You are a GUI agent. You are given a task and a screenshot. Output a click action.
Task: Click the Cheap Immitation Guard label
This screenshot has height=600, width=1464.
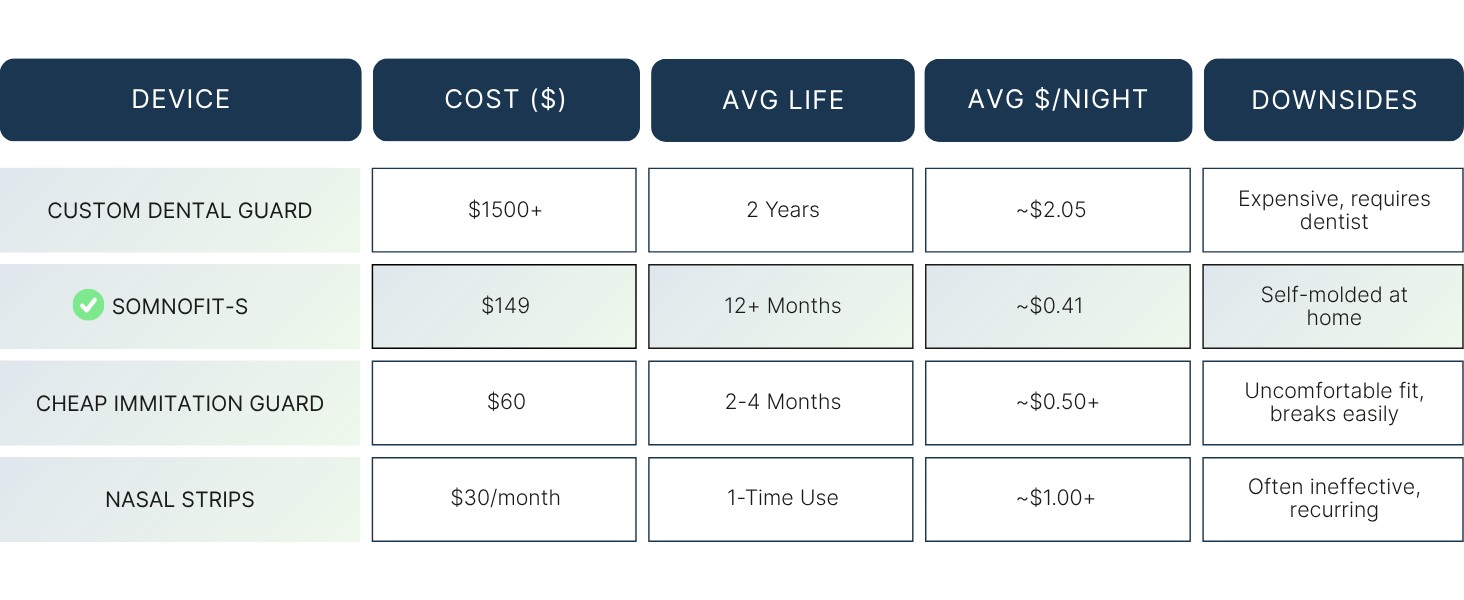180,403
